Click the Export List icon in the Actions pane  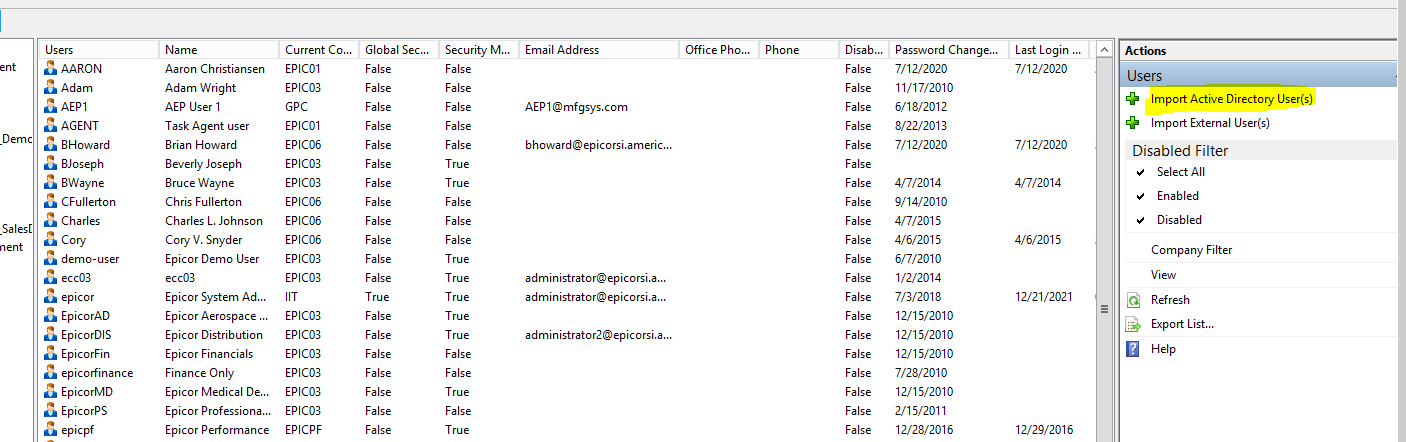click(x=1133, y=324)
